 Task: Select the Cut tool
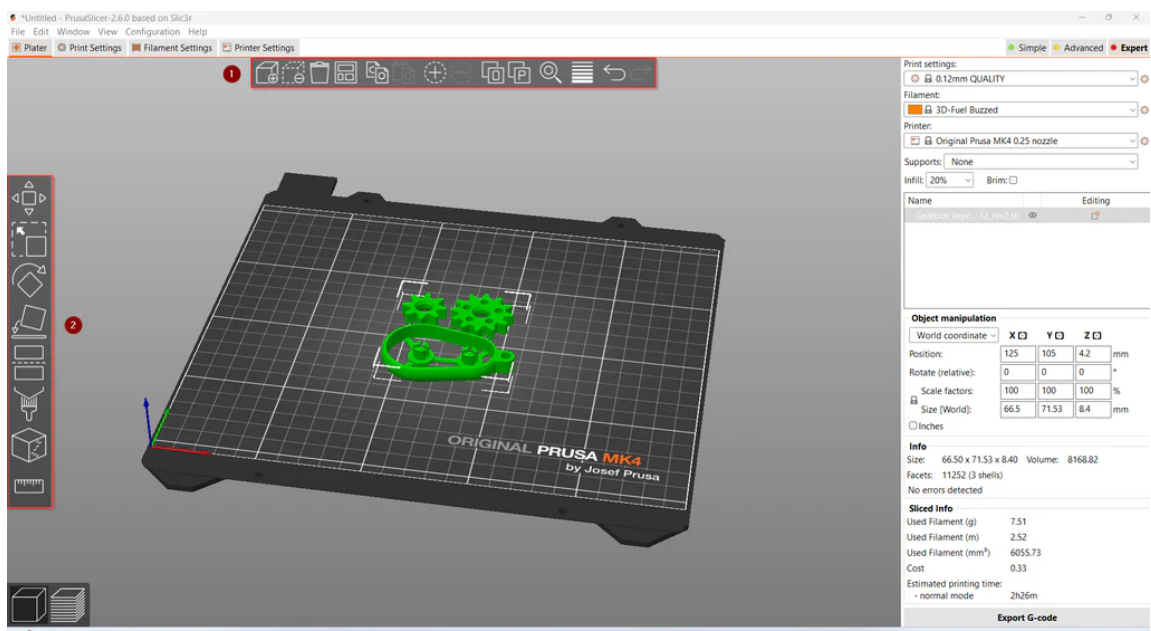point(29,362)
